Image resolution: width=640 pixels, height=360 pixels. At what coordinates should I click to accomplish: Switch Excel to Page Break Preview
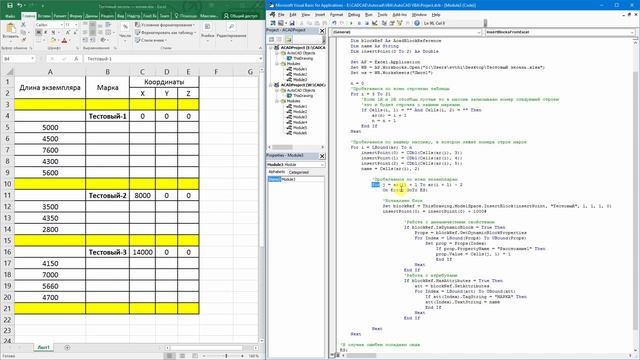195,356
